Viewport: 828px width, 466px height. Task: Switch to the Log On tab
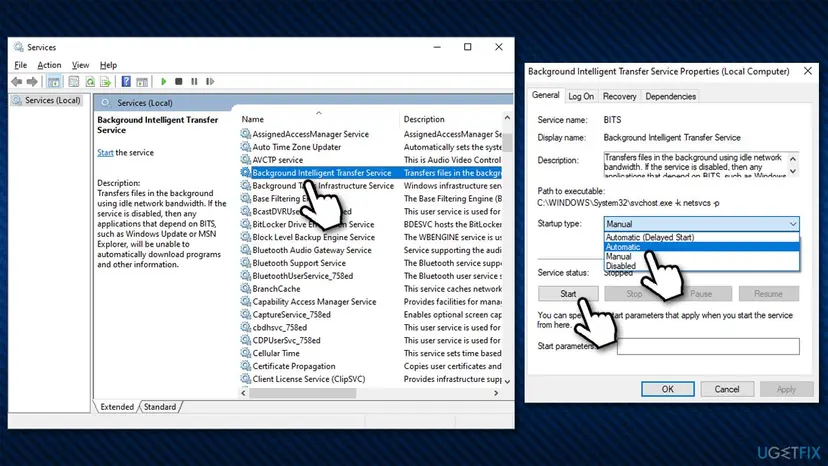[x=581, y=96]
